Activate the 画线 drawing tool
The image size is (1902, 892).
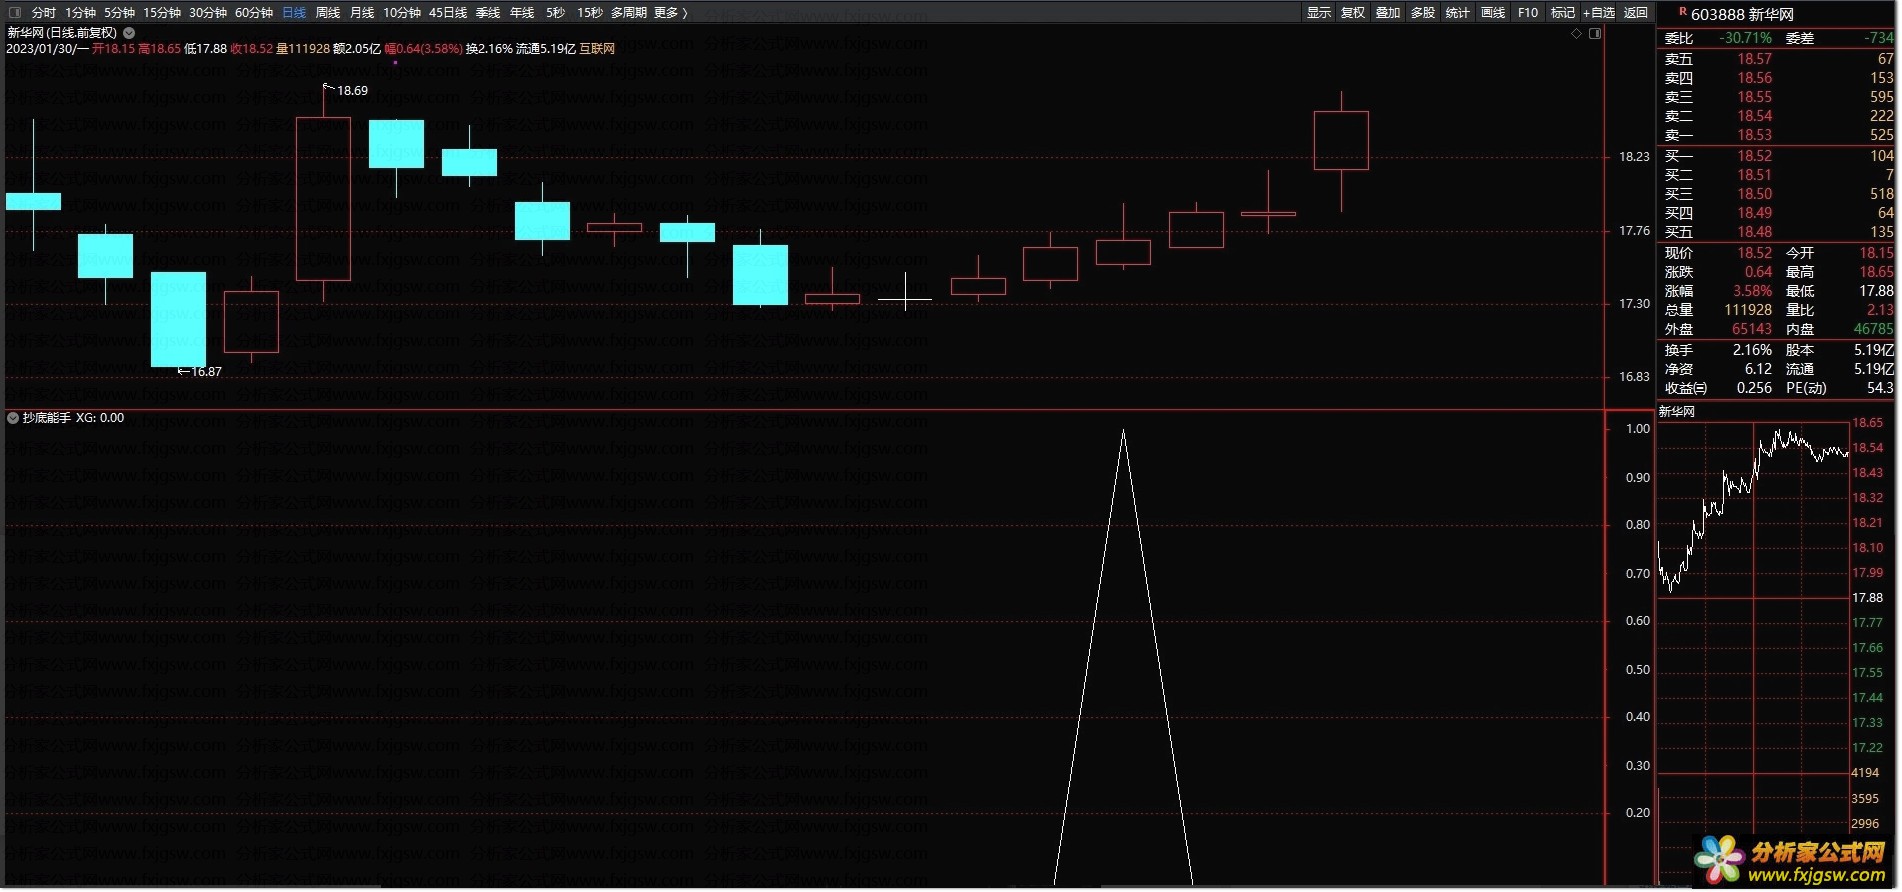click(1493, 13)
